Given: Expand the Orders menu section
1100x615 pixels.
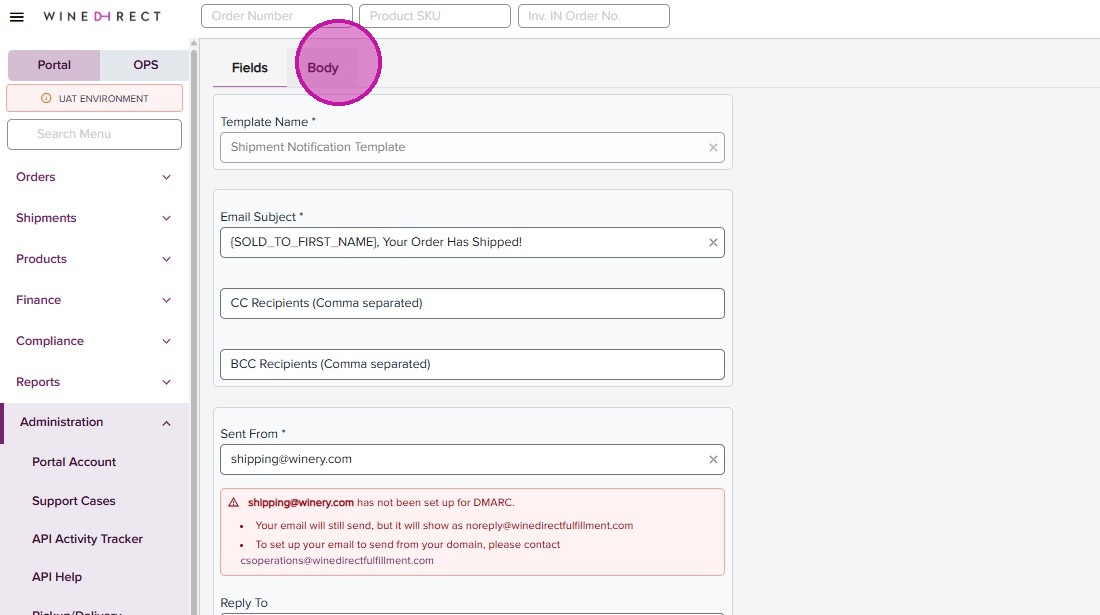Looking at the screenshot, I should 94,177.
